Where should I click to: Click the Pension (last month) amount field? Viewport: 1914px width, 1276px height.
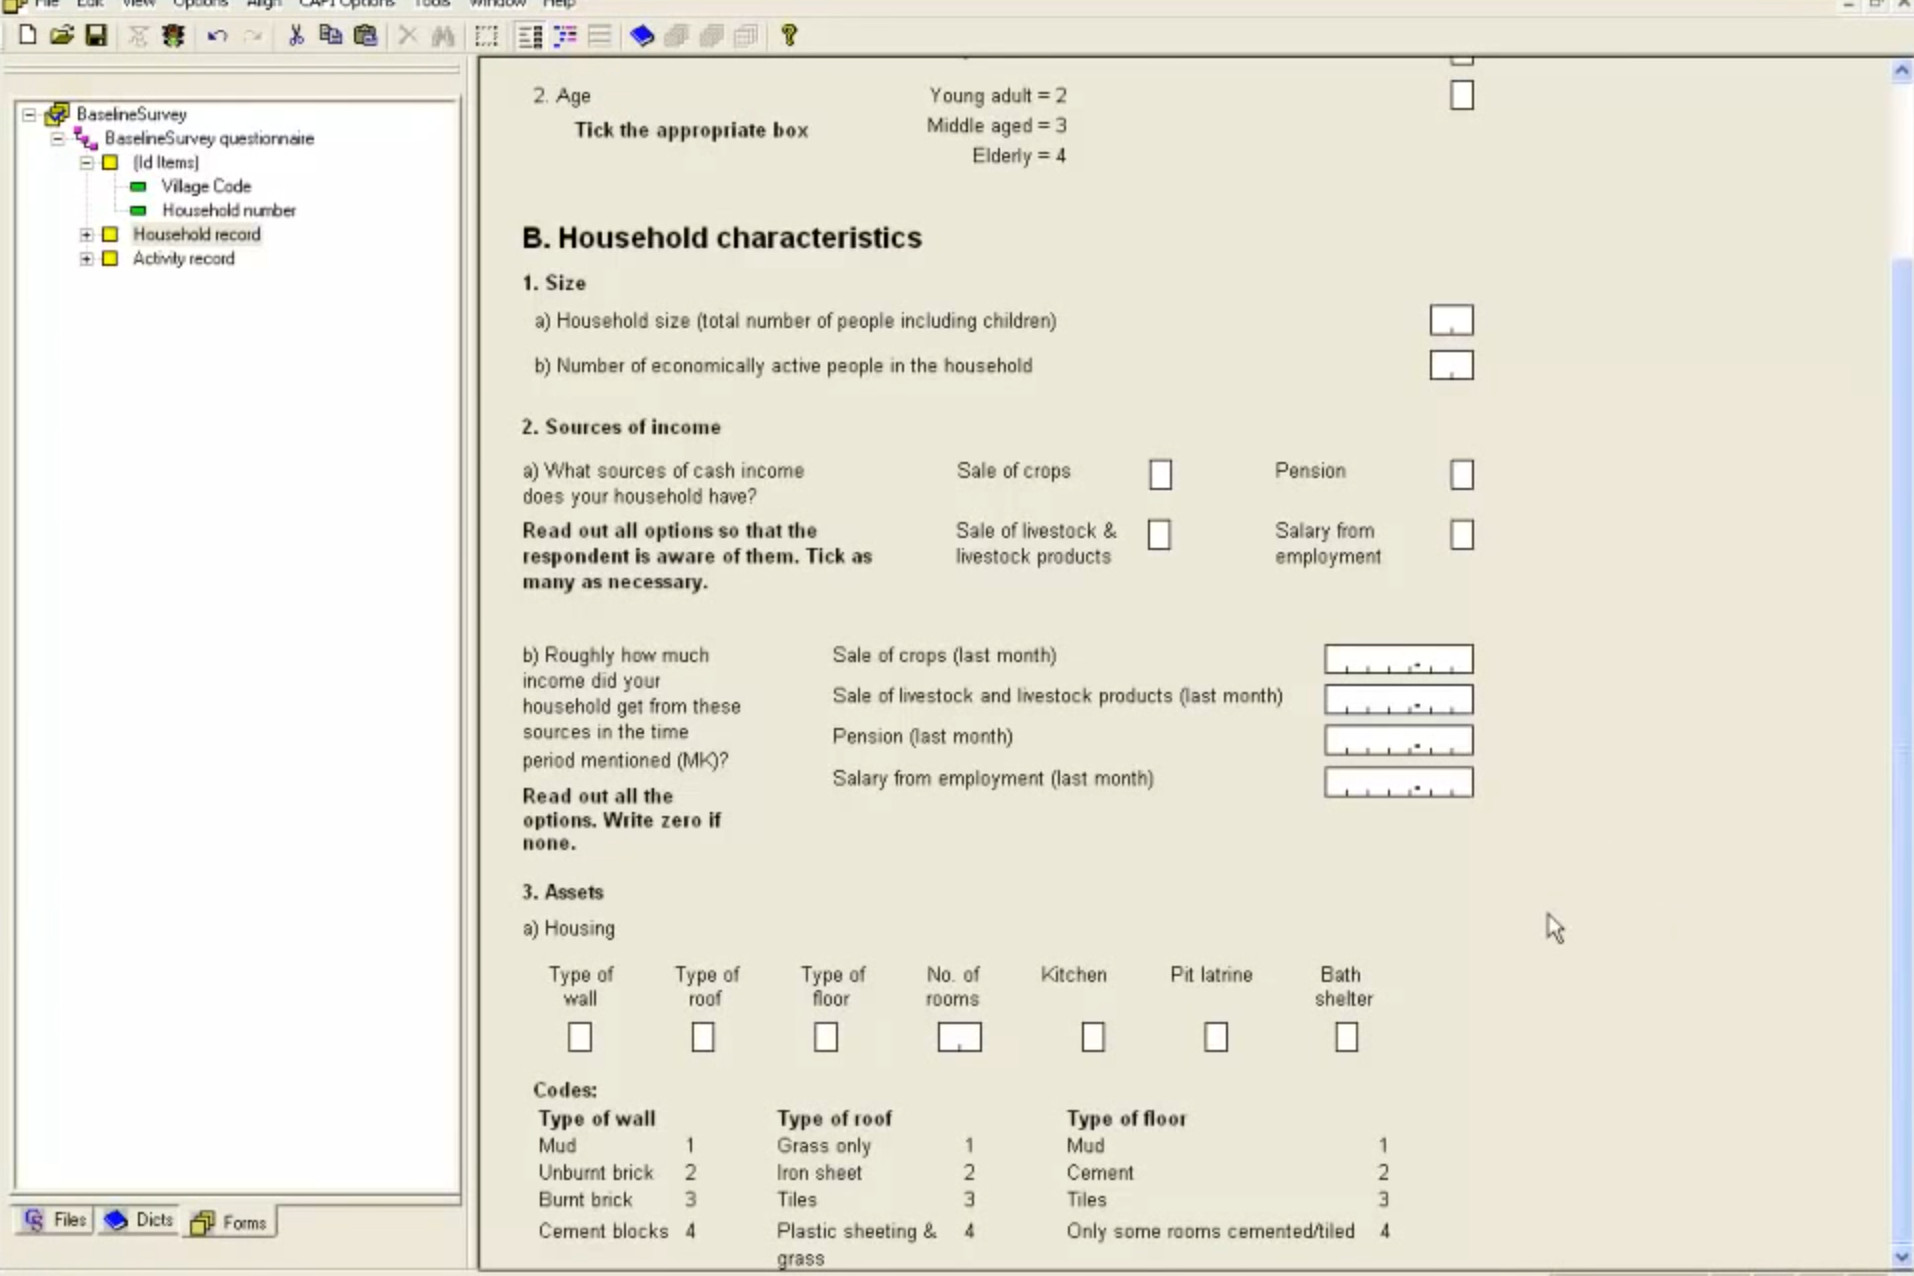pos(1398,740)
